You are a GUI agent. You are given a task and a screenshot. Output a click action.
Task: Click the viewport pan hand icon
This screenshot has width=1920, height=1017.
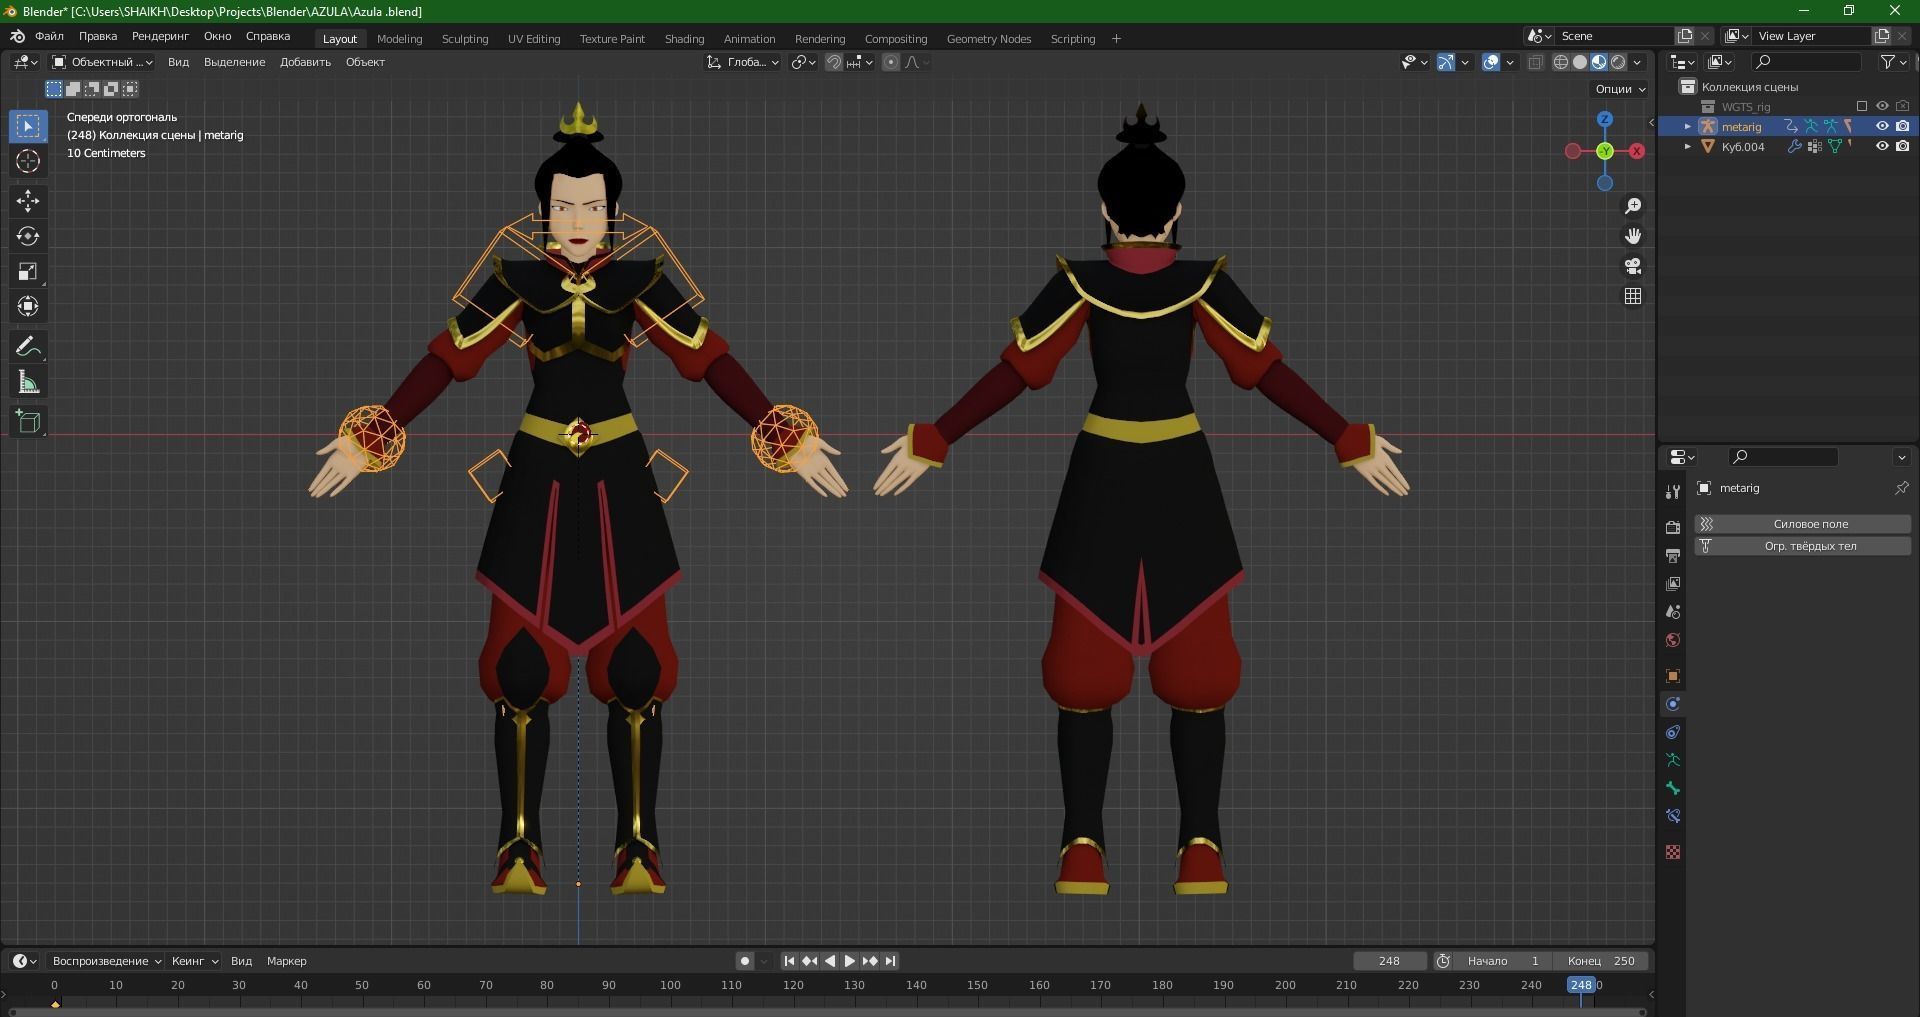pos(1633,236)
